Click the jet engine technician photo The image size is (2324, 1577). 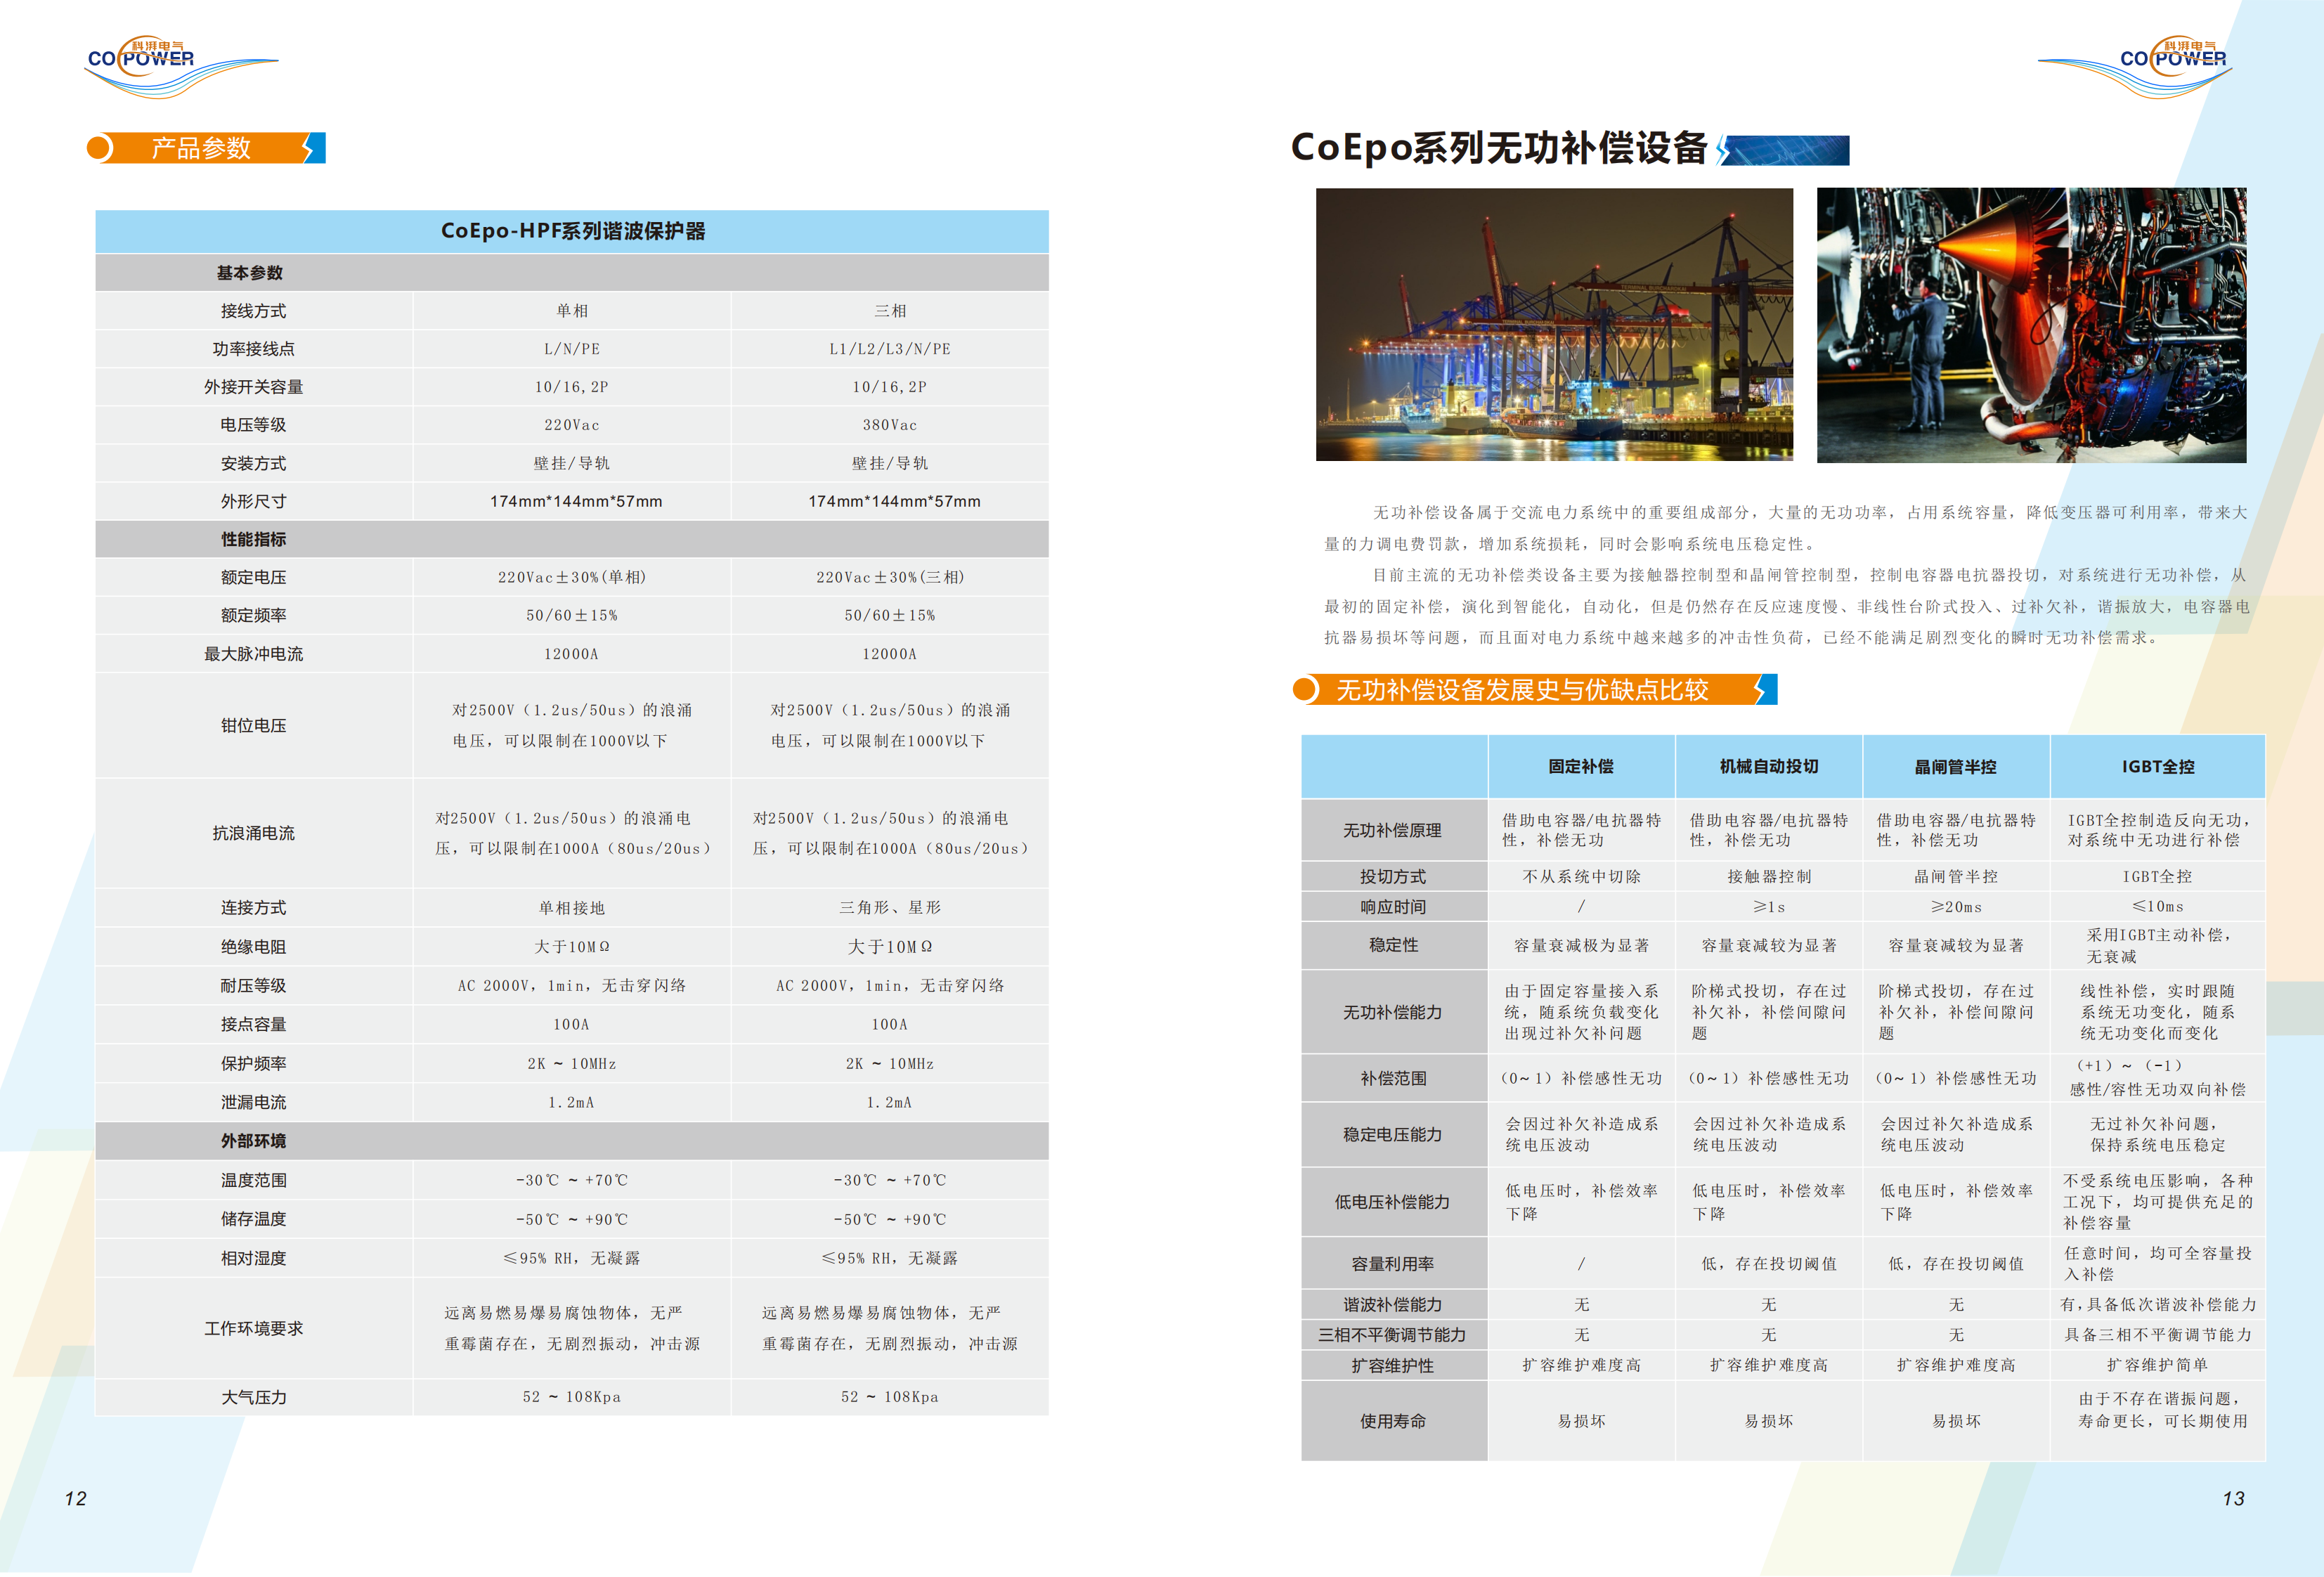tap(2031, 324)
